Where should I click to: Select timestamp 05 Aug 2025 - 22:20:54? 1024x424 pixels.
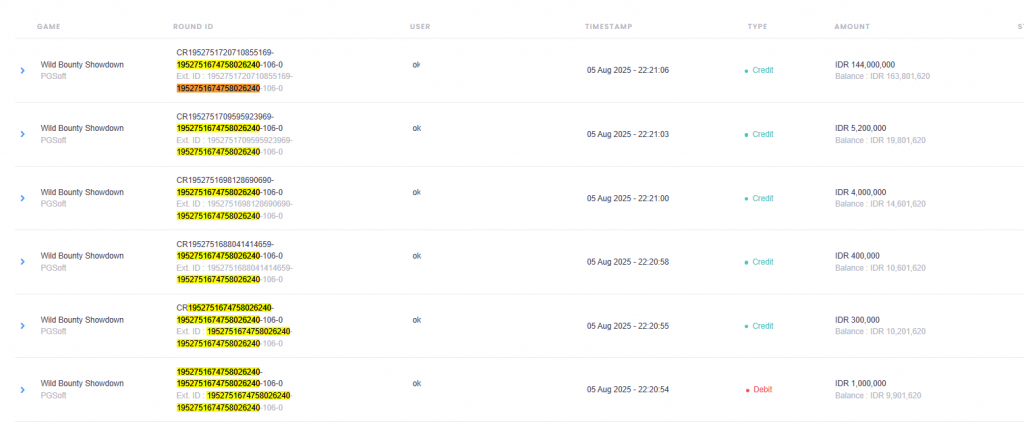click(x=628, y=389)
